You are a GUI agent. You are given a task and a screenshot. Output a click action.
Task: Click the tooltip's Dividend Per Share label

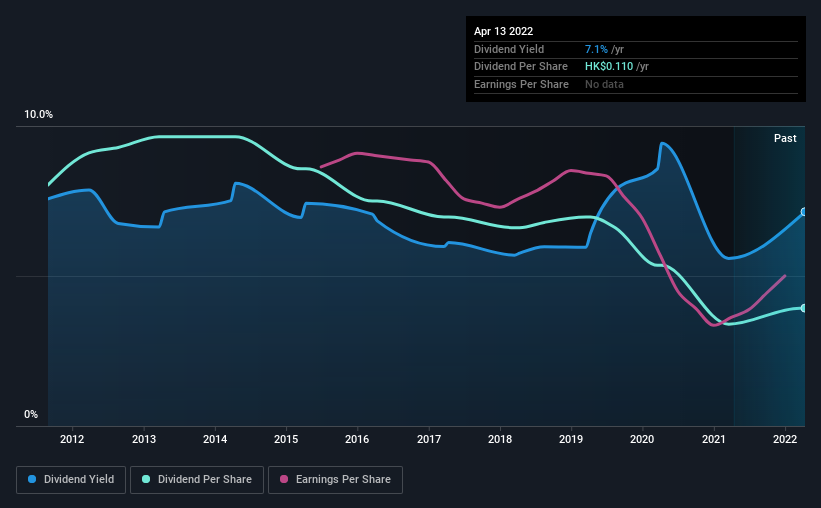click(x=521, y=67)
